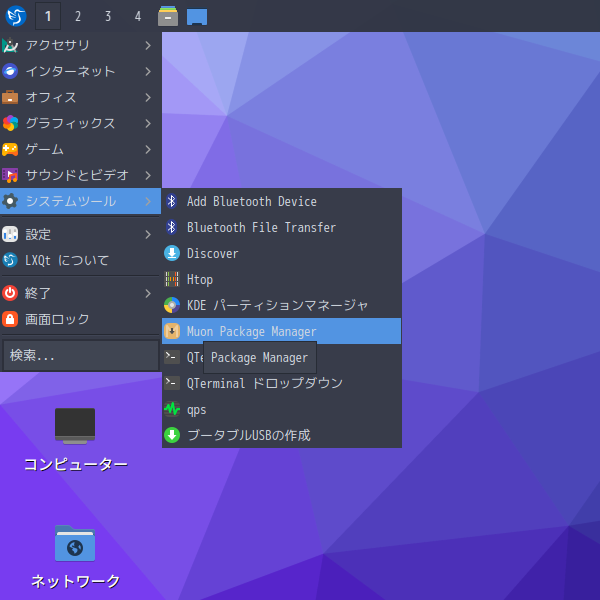This screenshot has width=600, height=600.
Task: Click the グラフィックス colorful icon
Action: (10, 123)
